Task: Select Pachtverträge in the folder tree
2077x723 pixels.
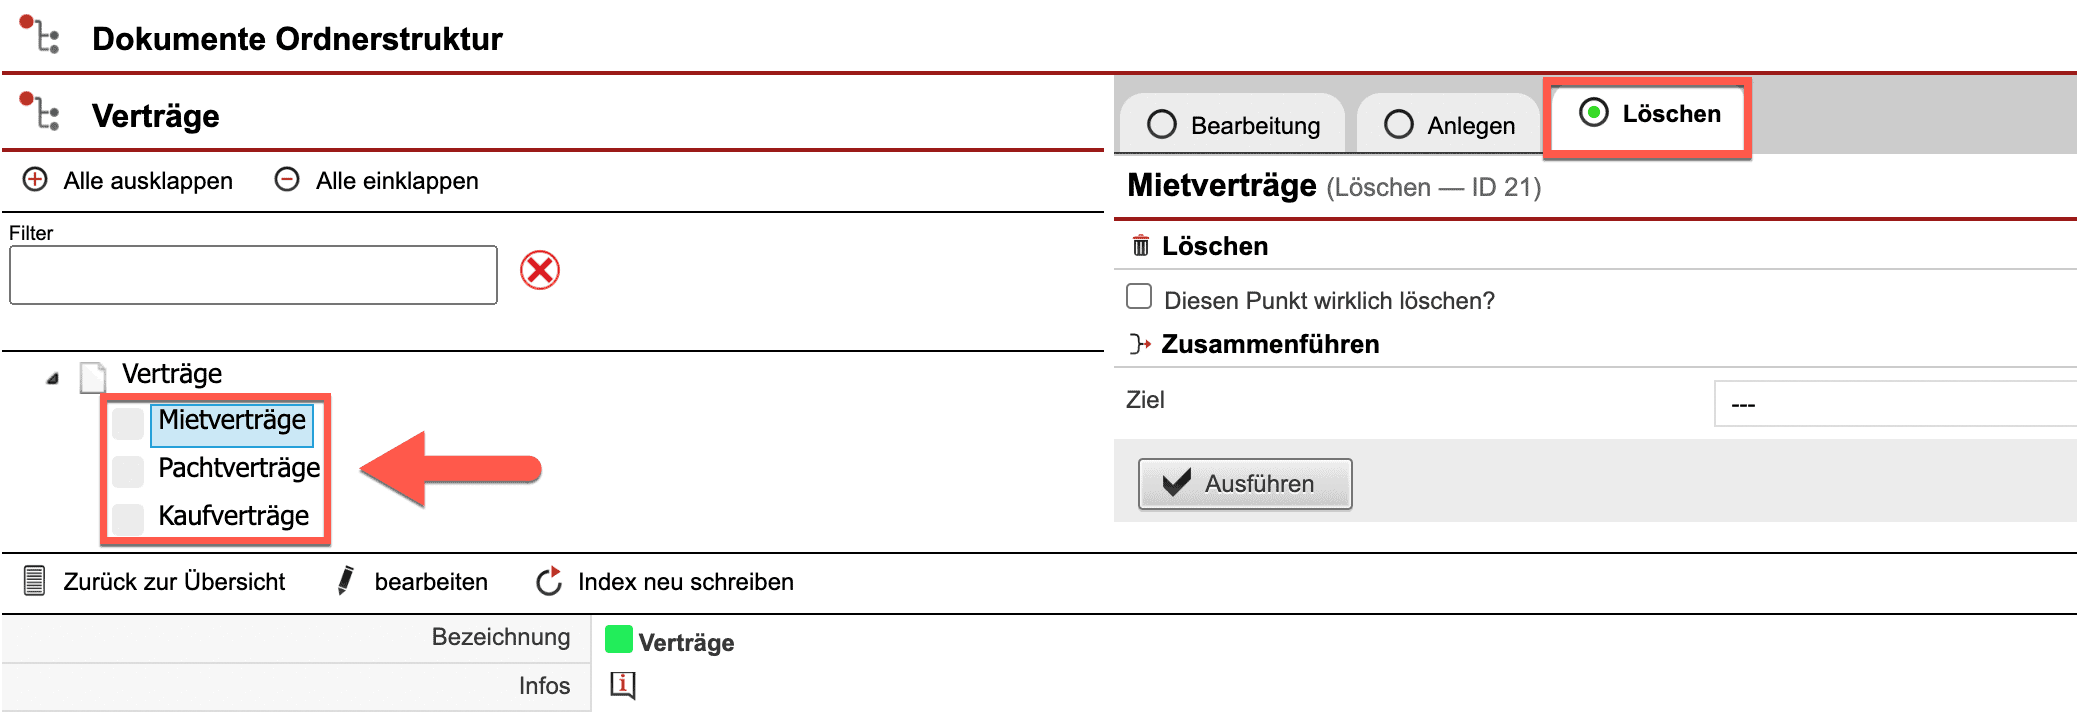Action: pos(238,468)
